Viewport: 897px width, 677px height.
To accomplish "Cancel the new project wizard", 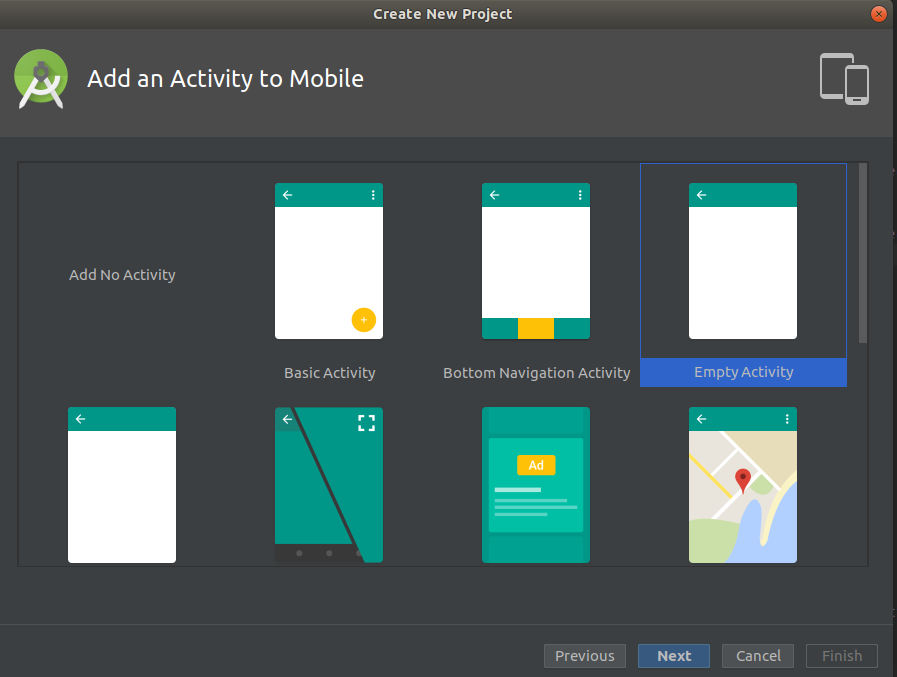I will click(x=758, y=656).
